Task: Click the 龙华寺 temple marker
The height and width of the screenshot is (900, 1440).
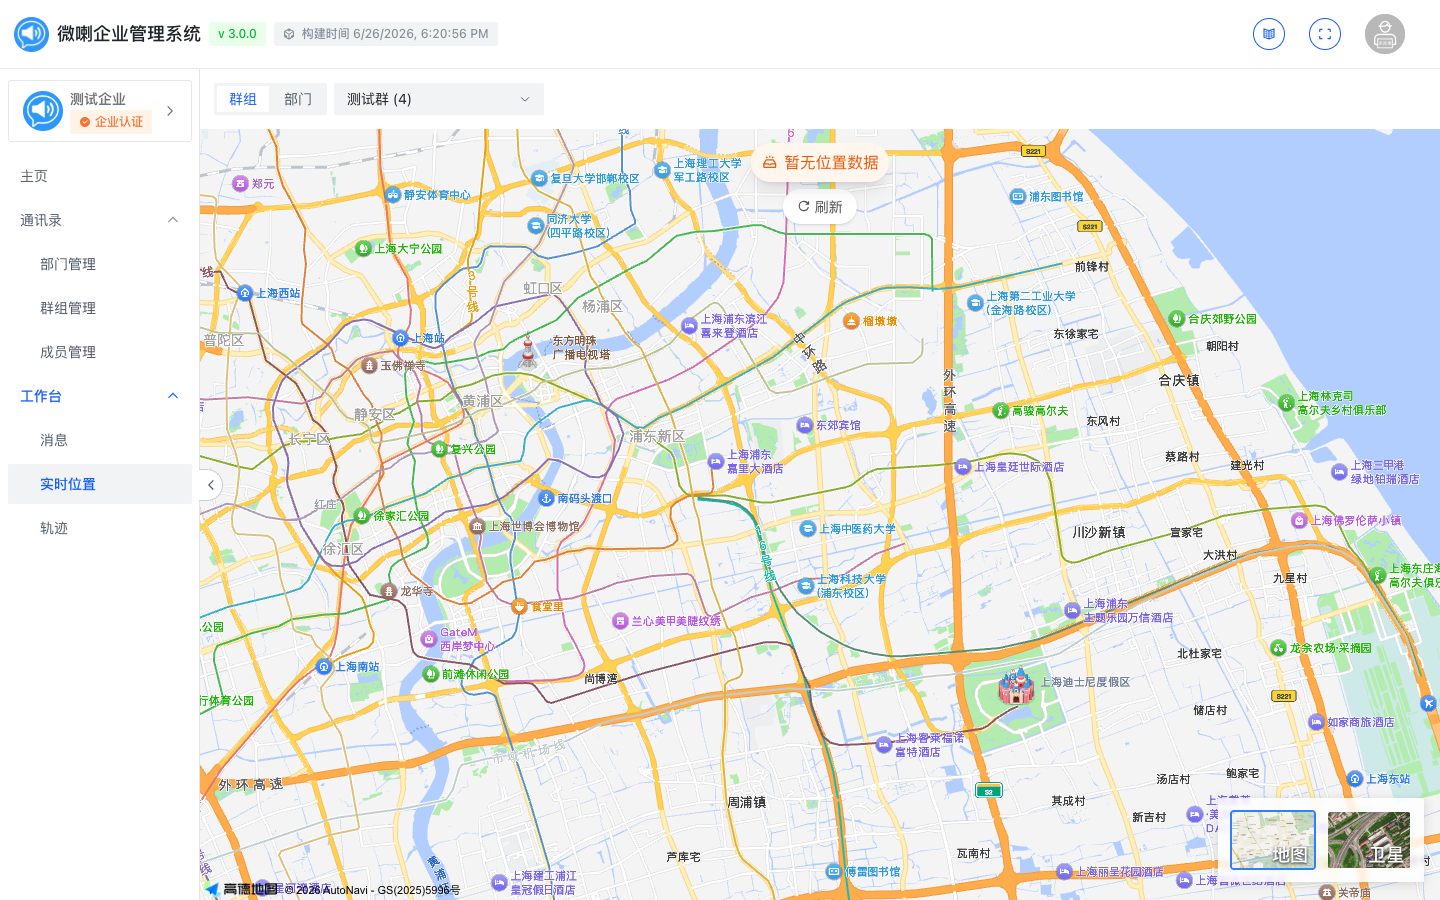Action: [389, 591]
